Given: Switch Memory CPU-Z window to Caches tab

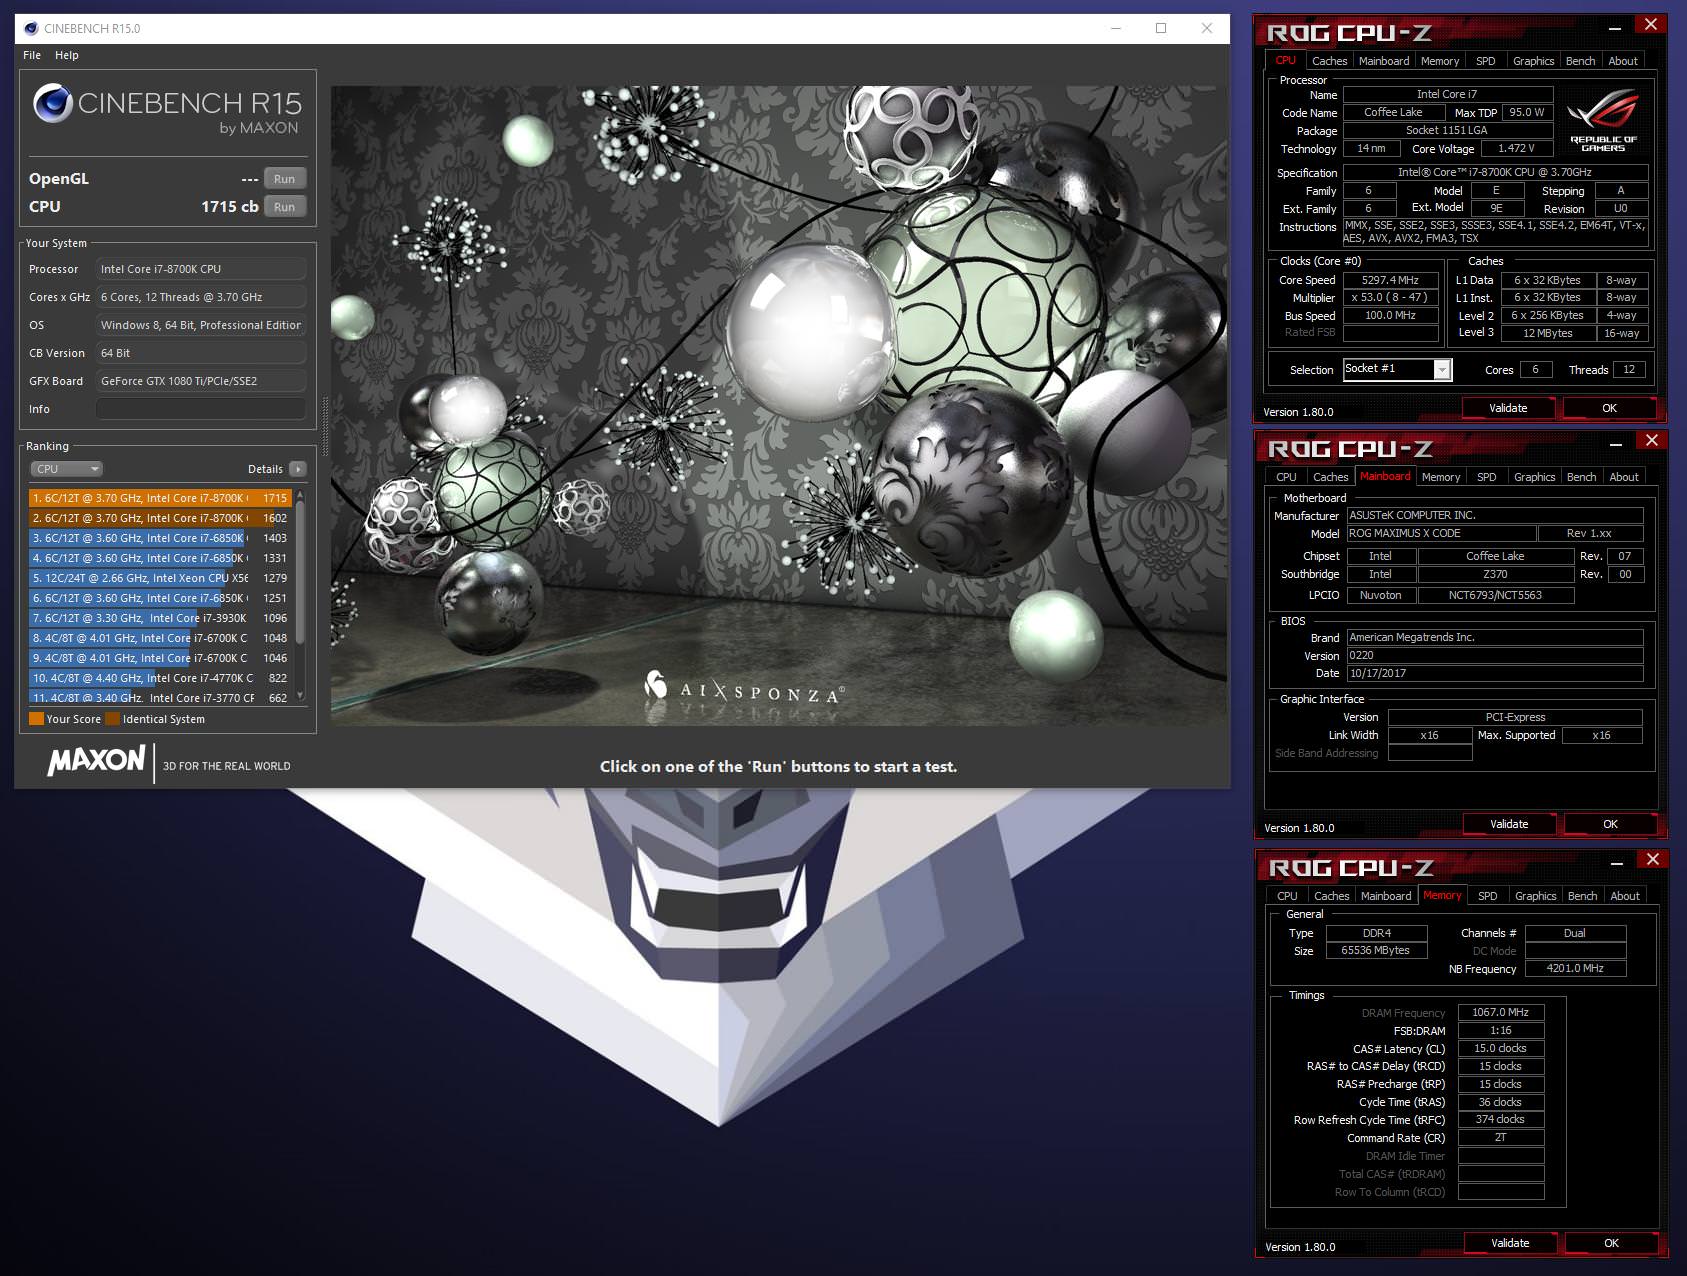Looking at the screenshot, I should pyautogui.click(x=1331, y=896).
